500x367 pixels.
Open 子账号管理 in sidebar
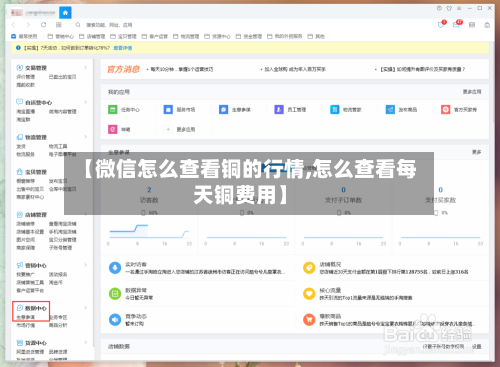coord(60,248)
